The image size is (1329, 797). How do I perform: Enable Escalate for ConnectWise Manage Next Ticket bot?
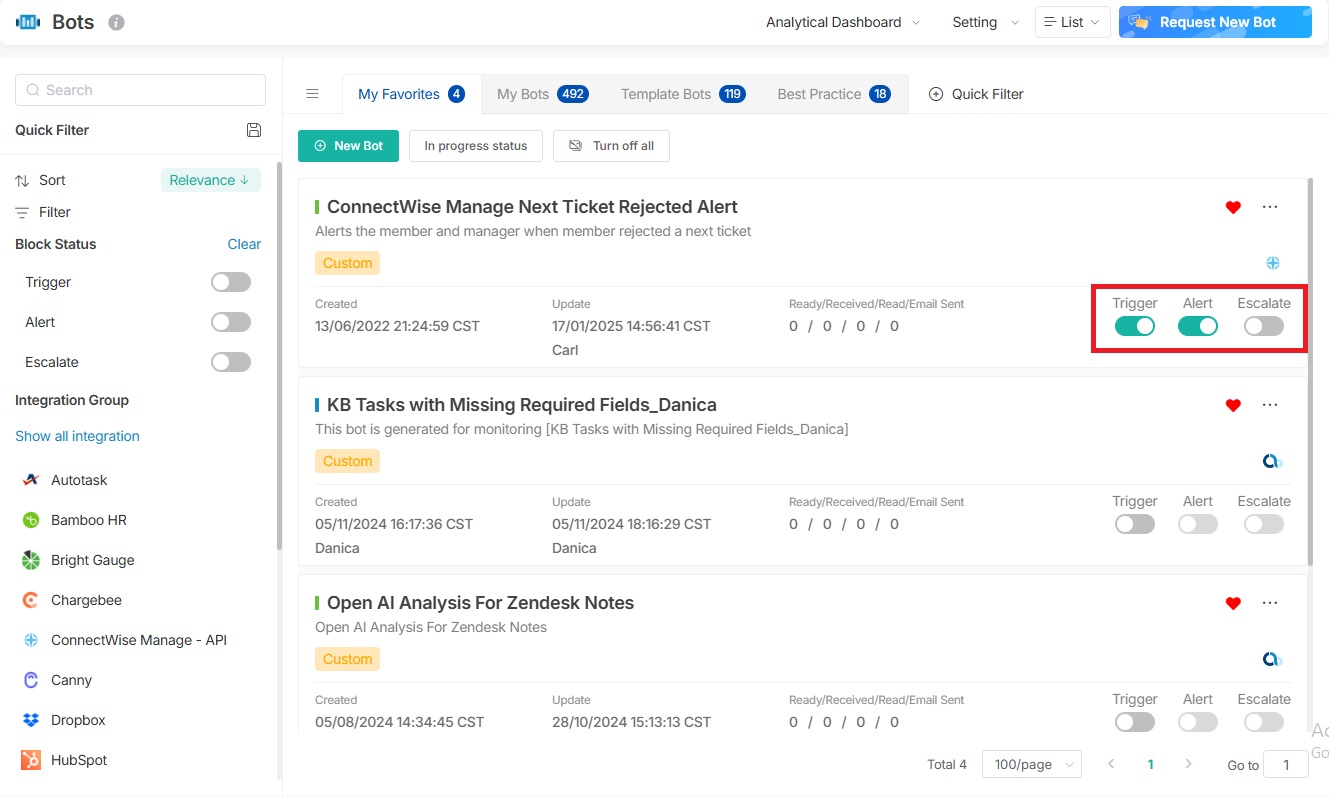click(x=1264, y=326)
